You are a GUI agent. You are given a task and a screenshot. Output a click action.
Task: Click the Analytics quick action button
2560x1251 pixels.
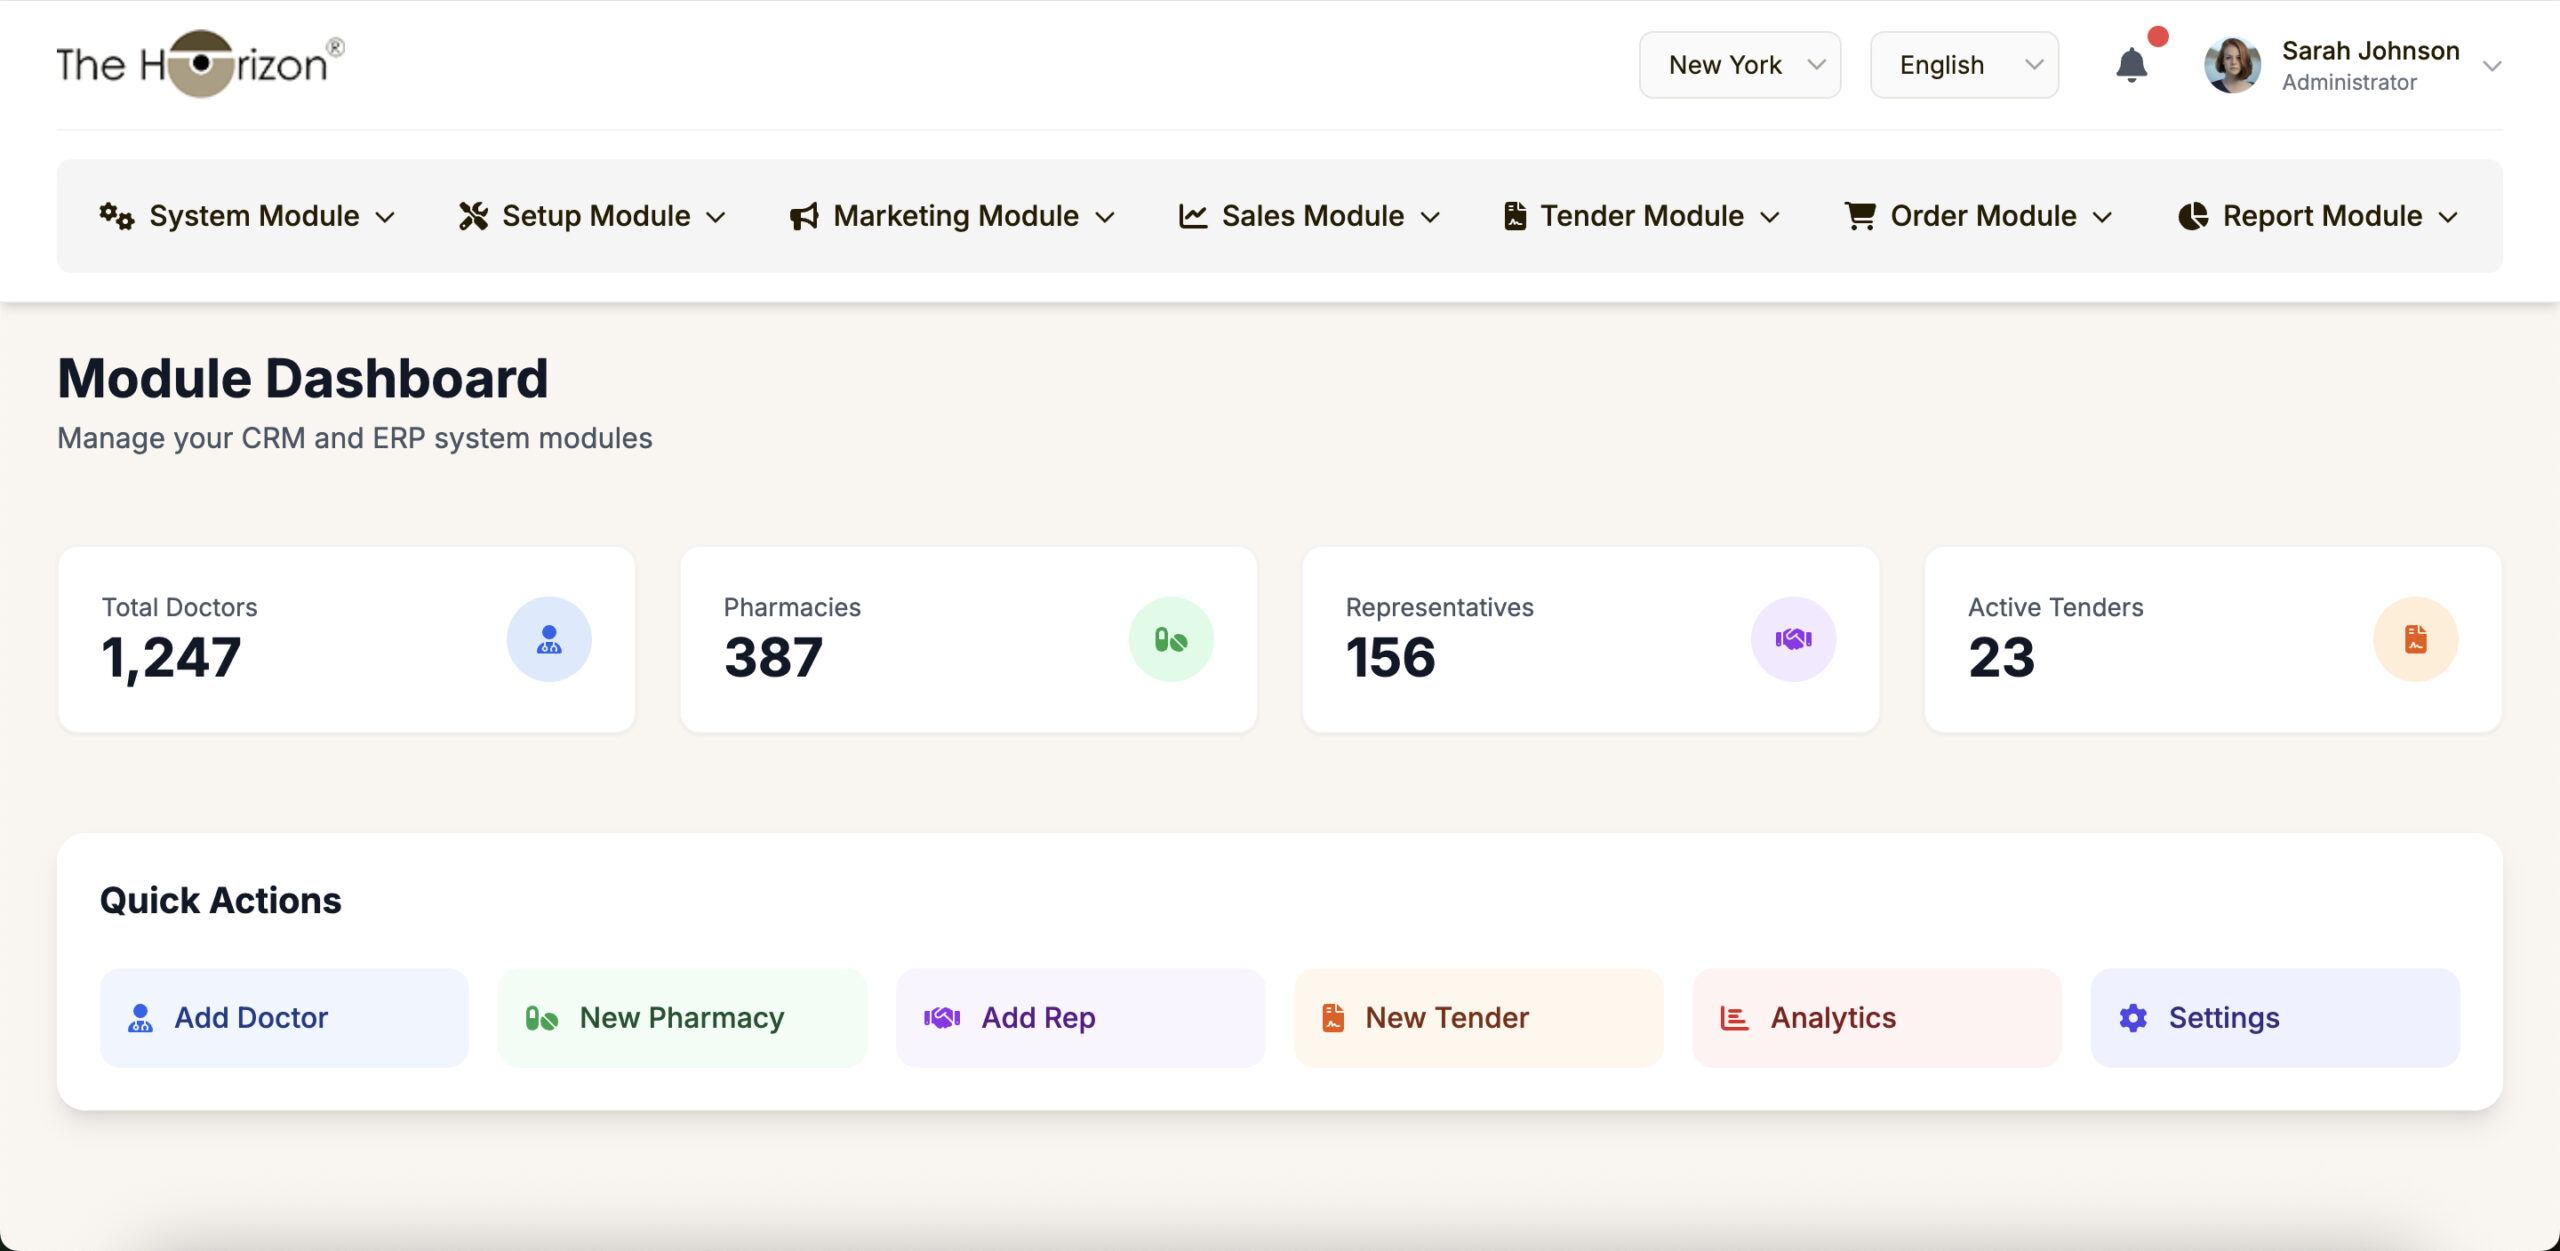tap(1876, 1018)
